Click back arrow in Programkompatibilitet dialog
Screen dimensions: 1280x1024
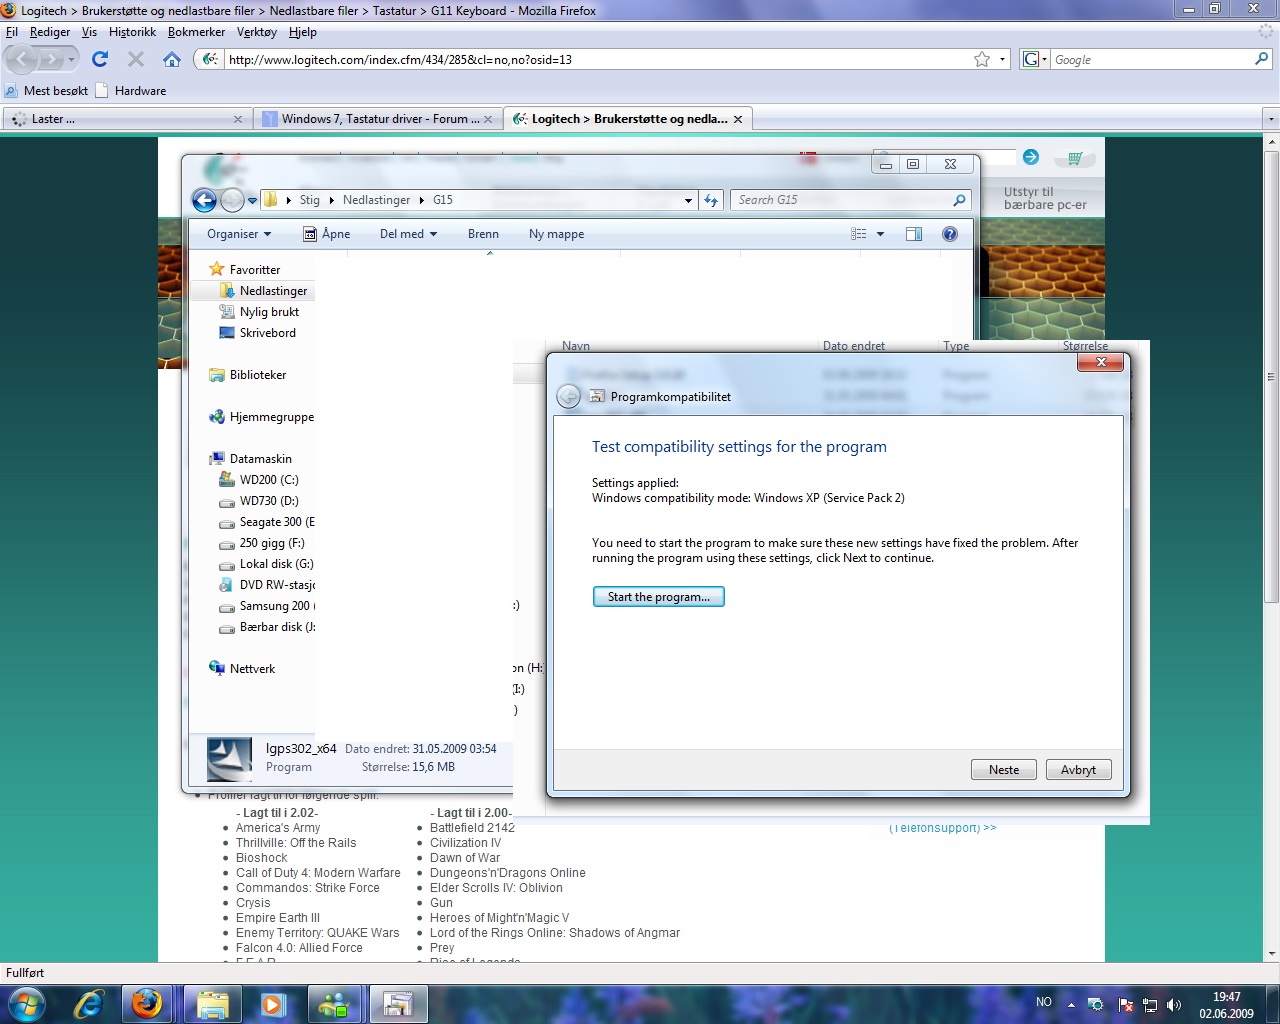568,397
